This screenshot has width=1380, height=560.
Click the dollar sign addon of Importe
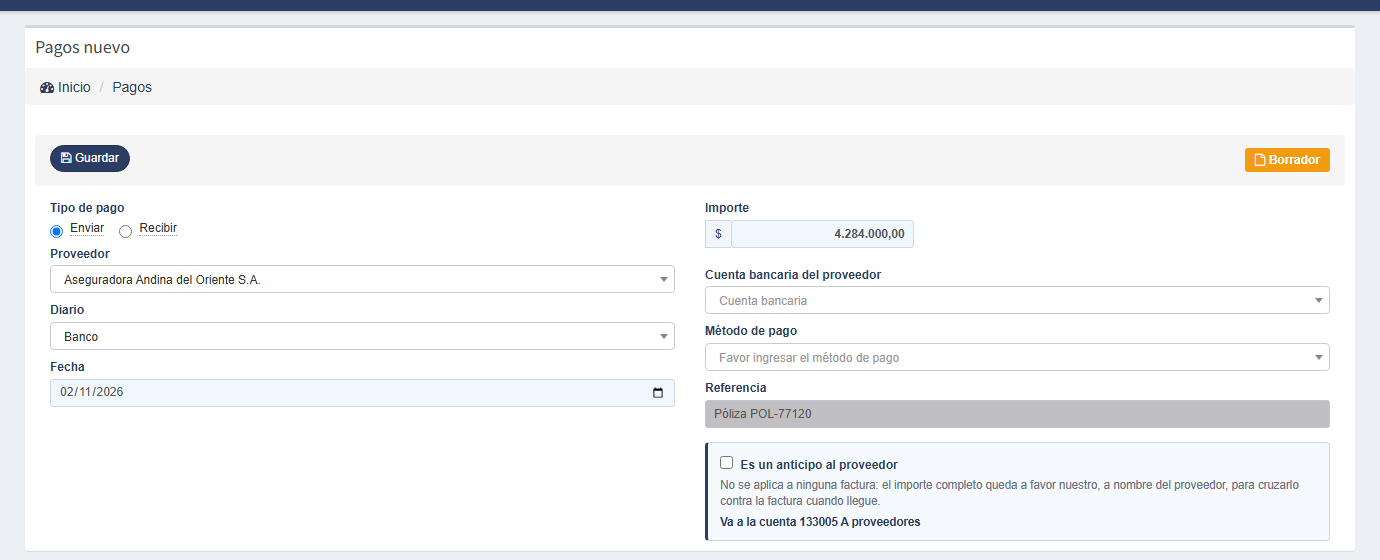[x=718, y=234]
